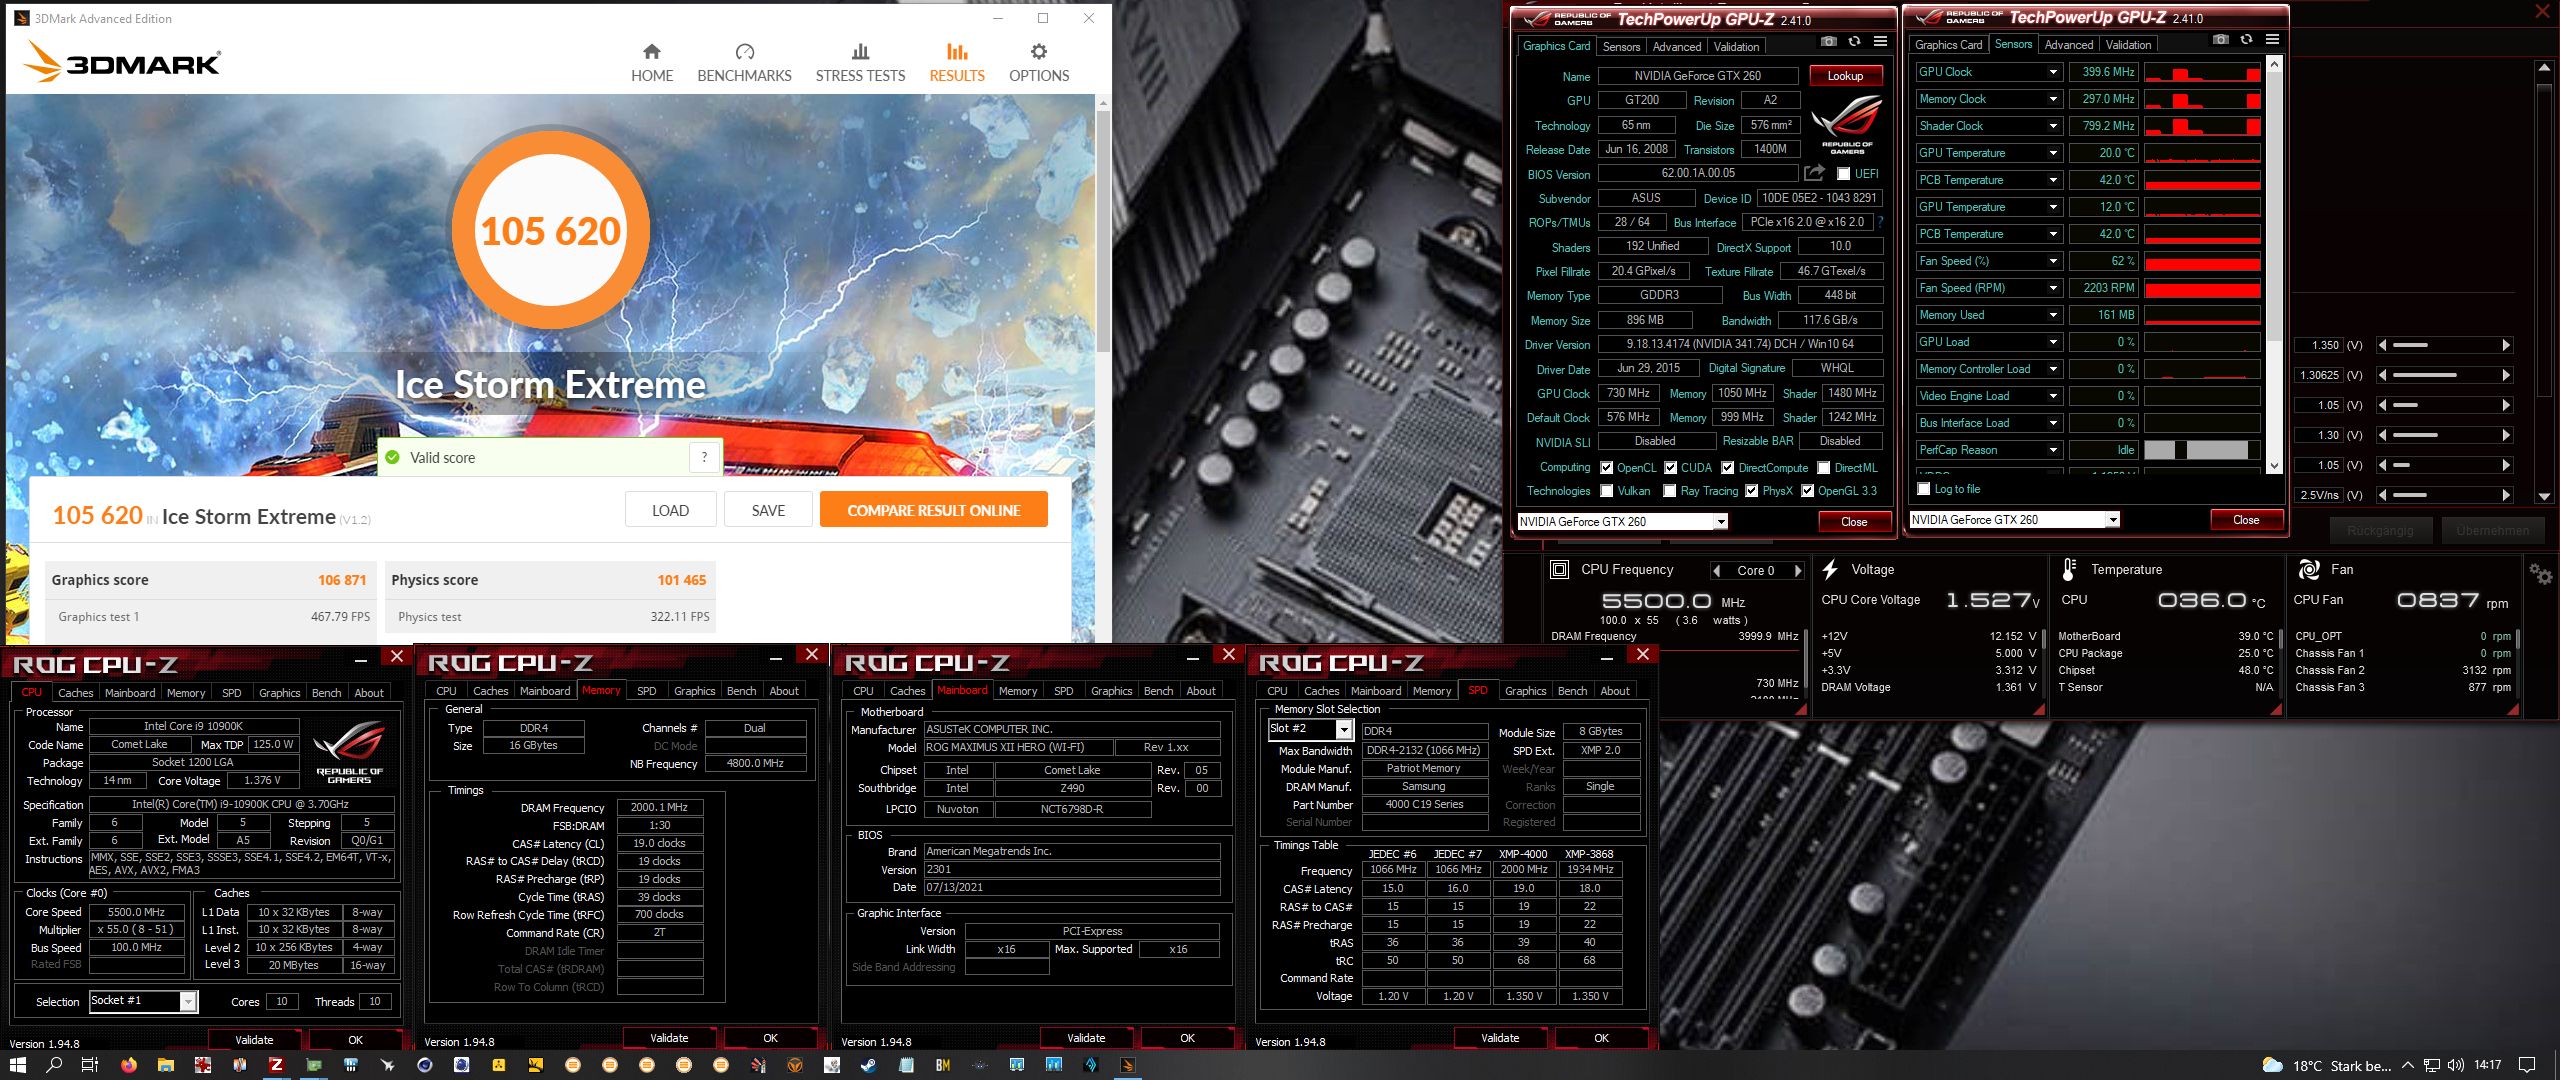
Task: Enable Log to file checkbox
Action: pyautogui.click(x=1923, y=489)
